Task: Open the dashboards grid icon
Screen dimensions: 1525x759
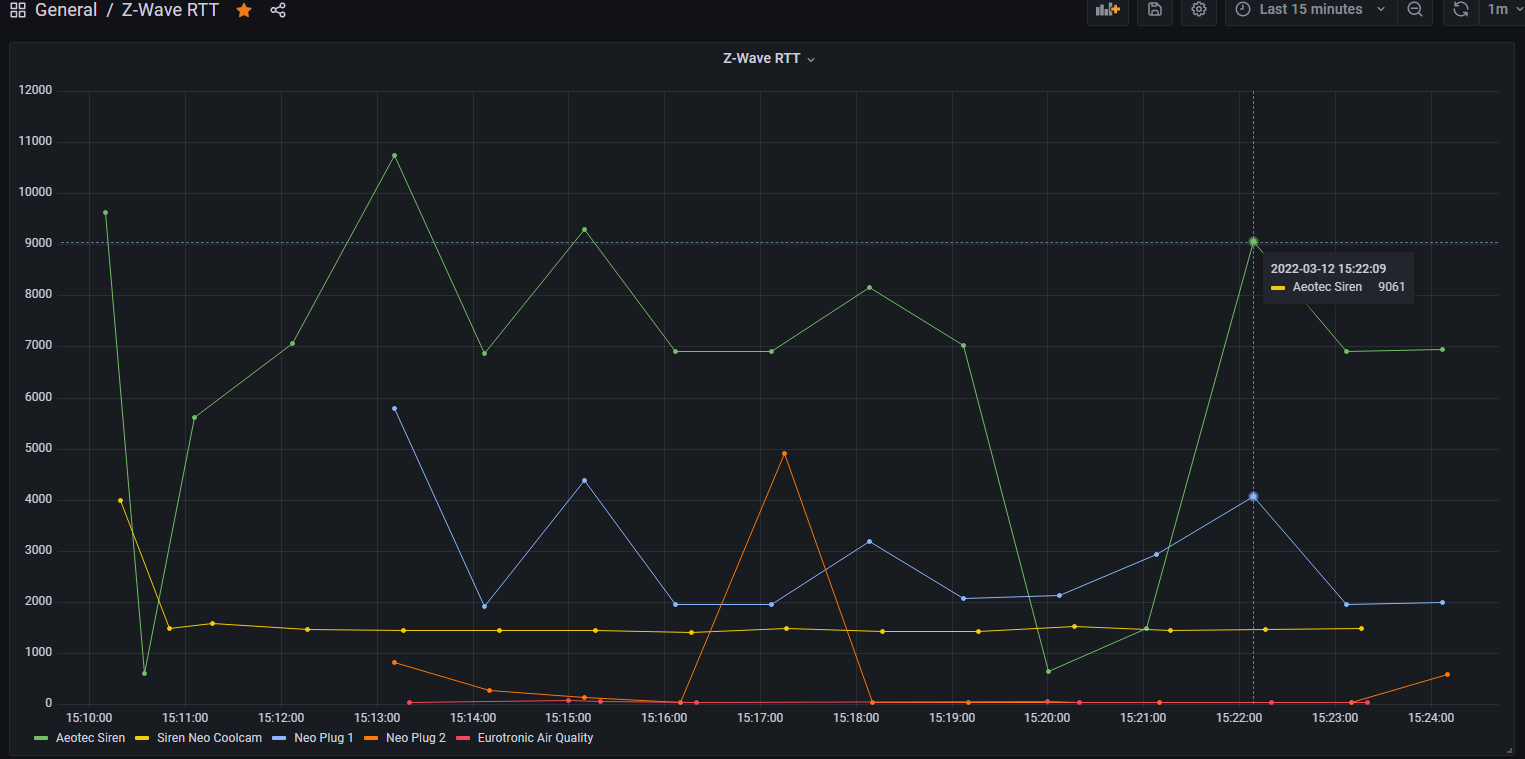Action: tap(17, 10)
